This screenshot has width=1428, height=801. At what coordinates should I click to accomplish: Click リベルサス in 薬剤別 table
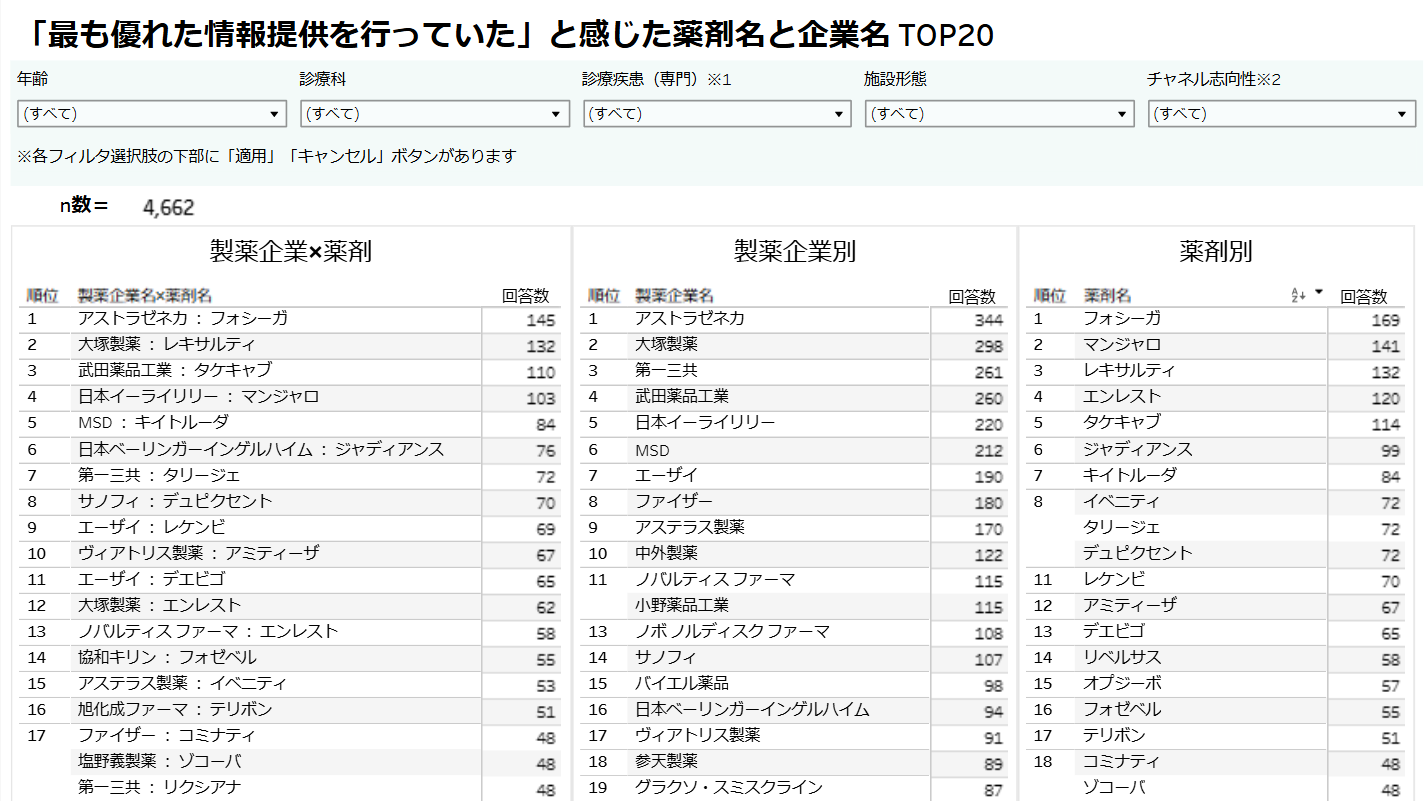coord(1123,657)
